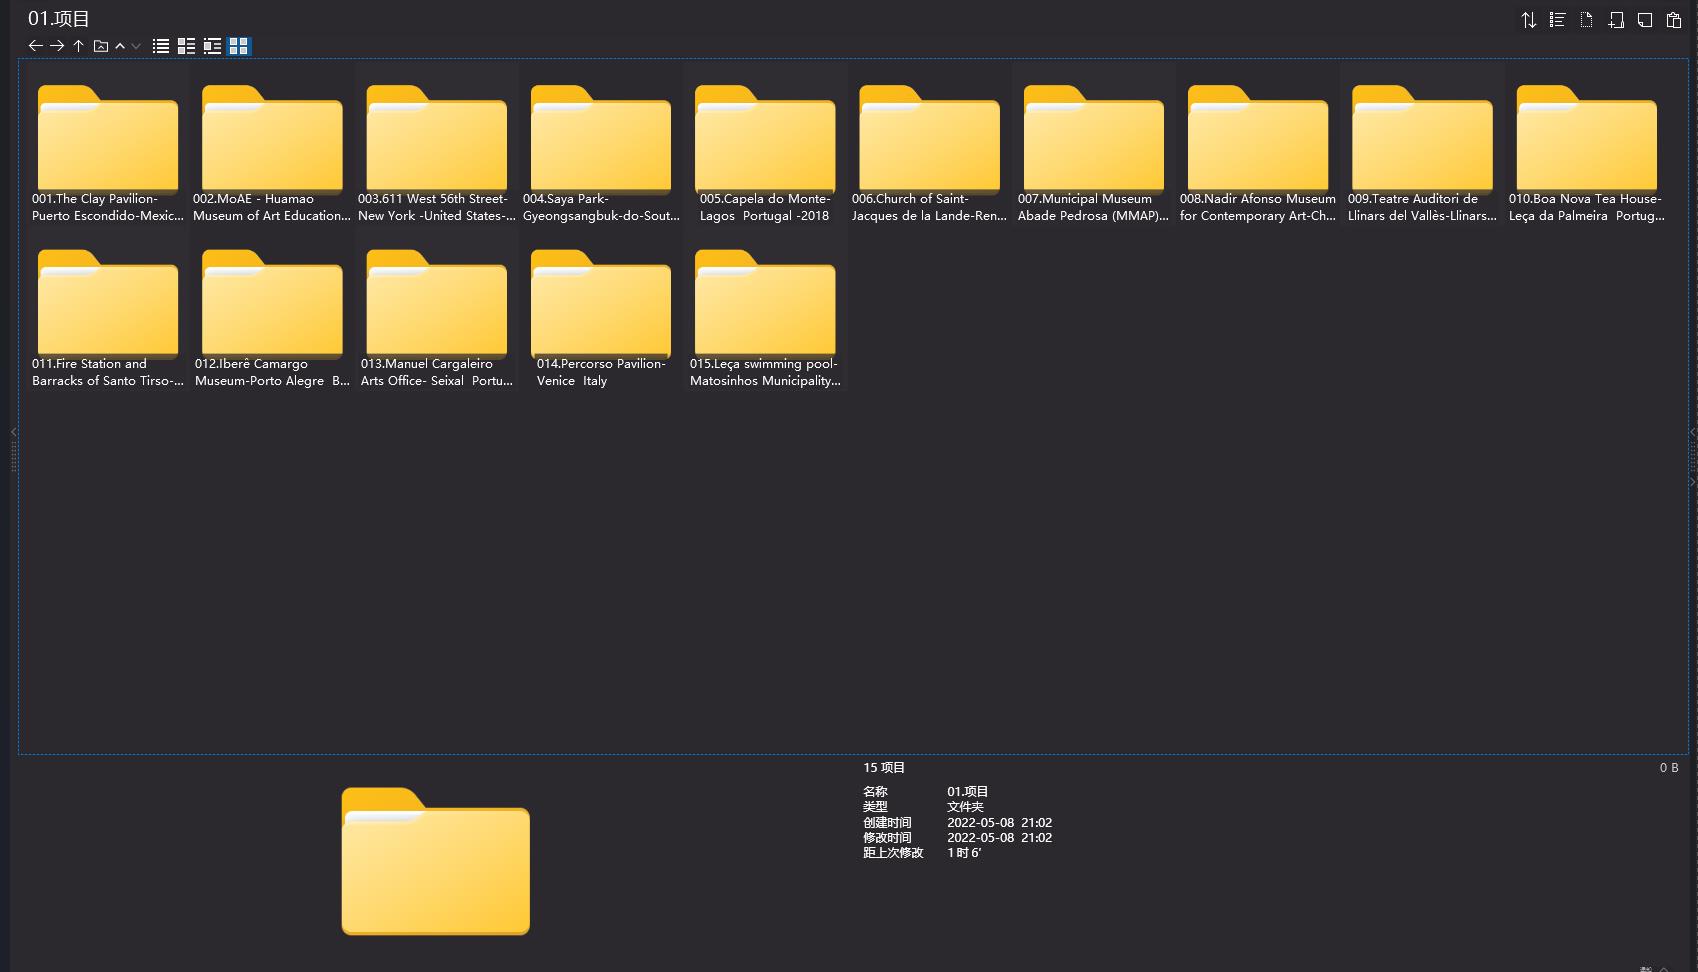Image resolution: width=1698 pixels, height=972 pixels.
Task: Click the large folder preview image
Action: point(436,861)
